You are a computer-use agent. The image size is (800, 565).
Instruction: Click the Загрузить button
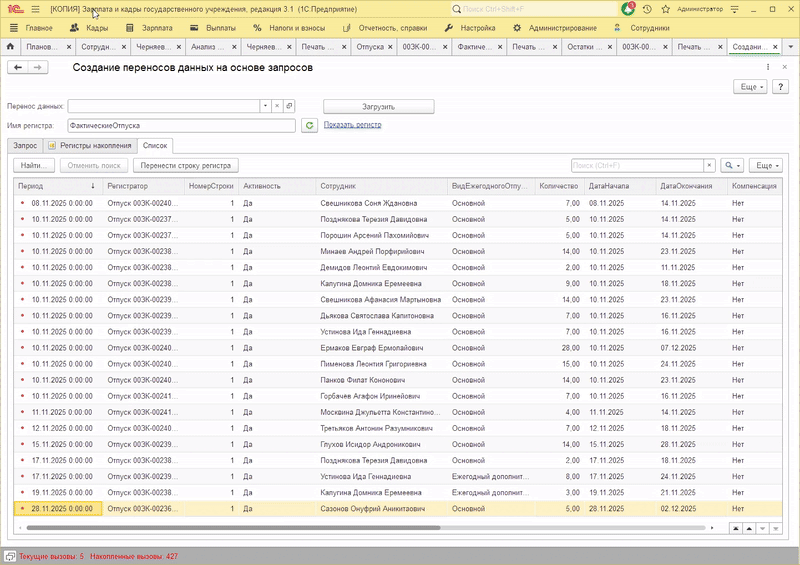point(379,107)
